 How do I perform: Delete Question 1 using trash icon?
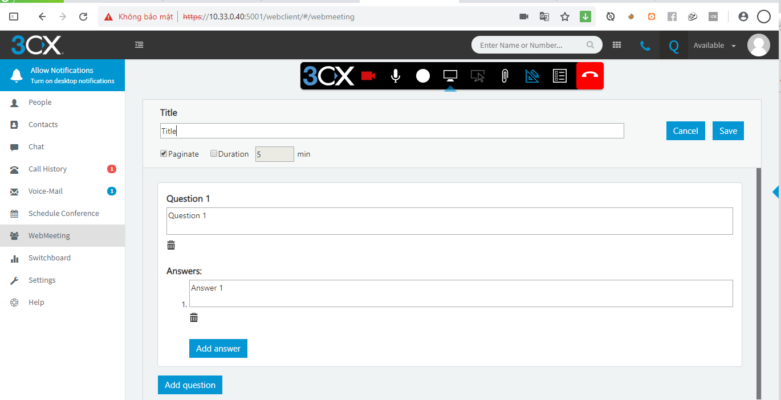pos(170,245)
